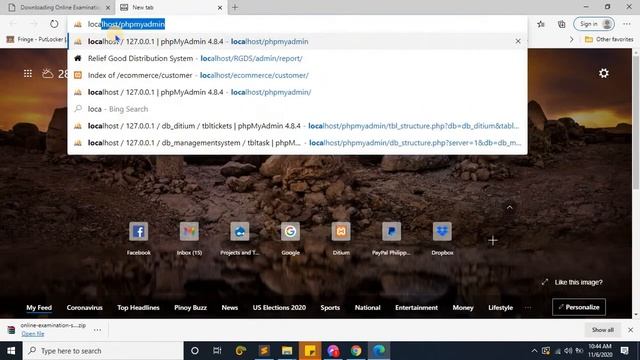
Task: Expand the bookmarks overflow chevron
Action: pos(571,39)
